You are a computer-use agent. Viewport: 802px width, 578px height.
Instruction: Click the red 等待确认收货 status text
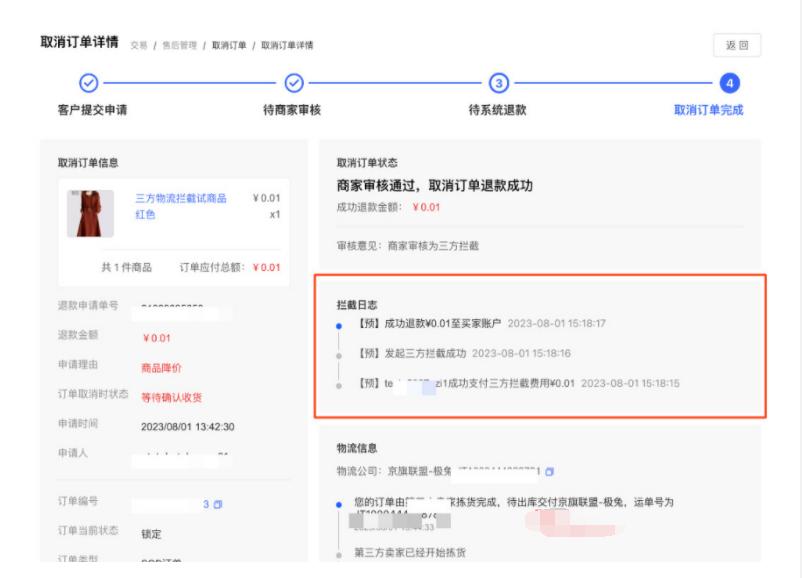pos(171,397)
